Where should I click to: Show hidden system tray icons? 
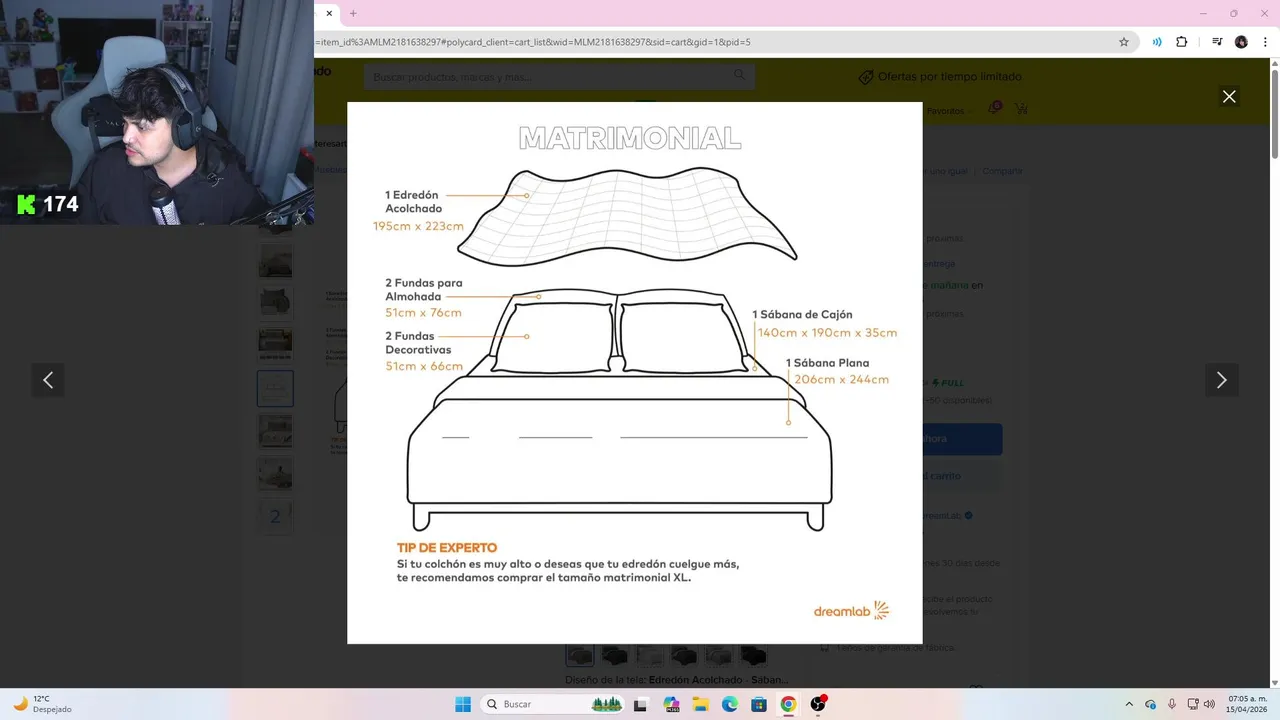pyautogui.click(x=1129, y=704)
